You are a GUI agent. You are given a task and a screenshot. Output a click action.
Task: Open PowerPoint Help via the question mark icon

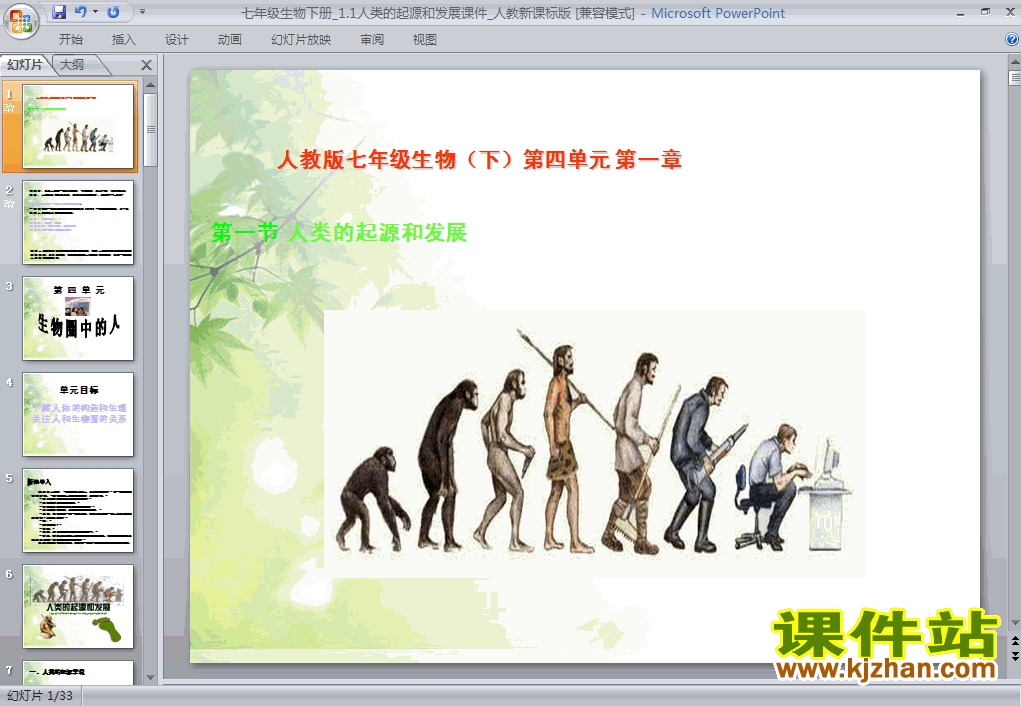click(x=1012, y=39)
